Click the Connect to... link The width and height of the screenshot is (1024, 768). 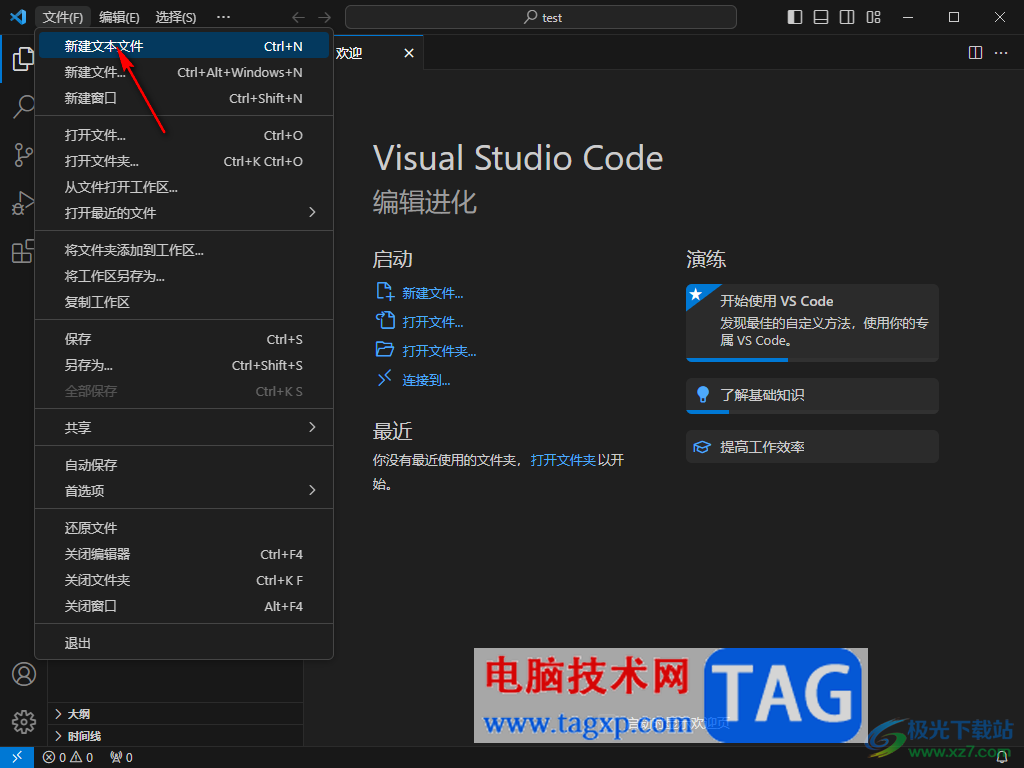pyautogui.click(x=426, y=380)
